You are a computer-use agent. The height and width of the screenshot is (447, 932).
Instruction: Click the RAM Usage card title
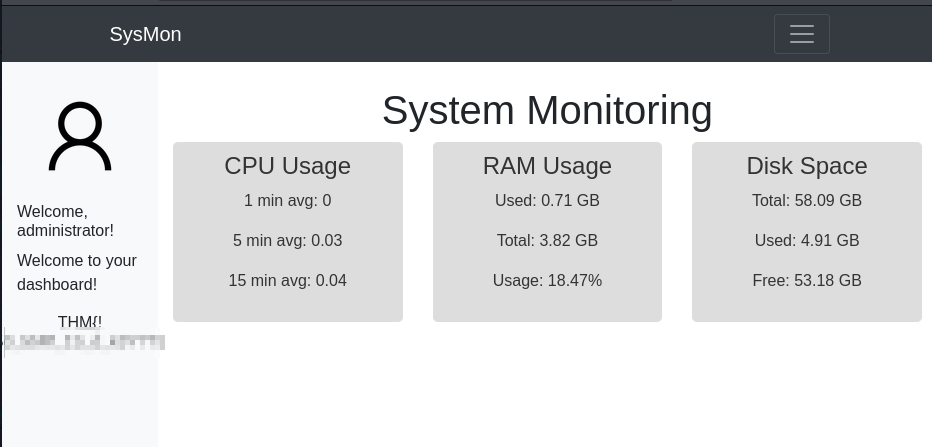coord(547,165)
